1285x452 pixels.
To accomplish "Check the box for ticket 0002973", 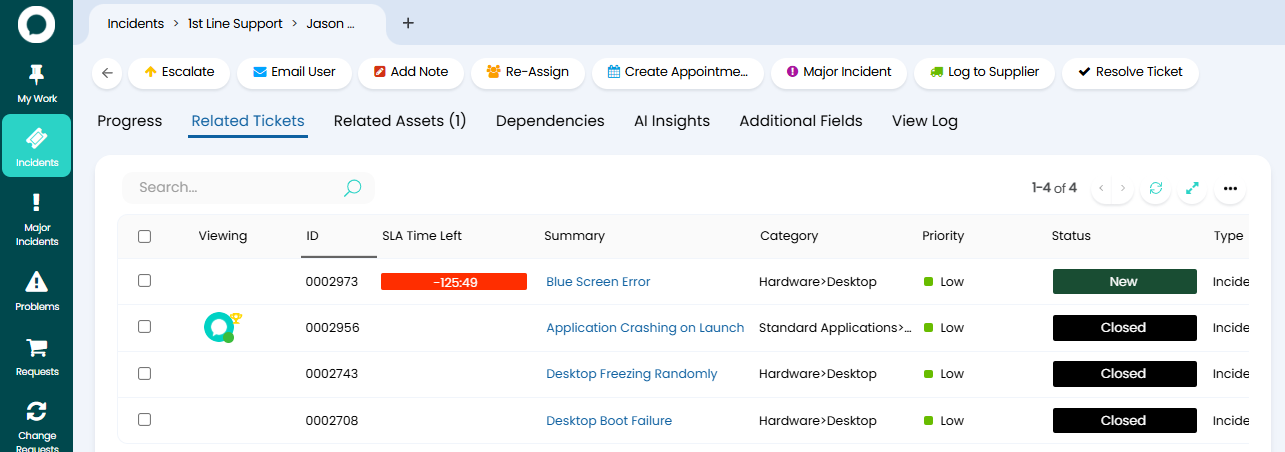I will [144, 281].
